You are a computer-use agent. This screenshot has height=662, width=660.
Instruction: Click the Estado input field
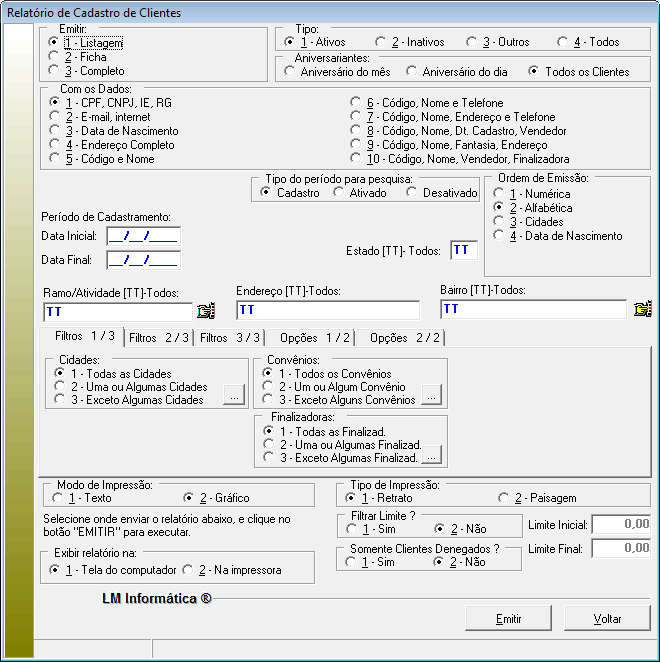click(463, 250)
